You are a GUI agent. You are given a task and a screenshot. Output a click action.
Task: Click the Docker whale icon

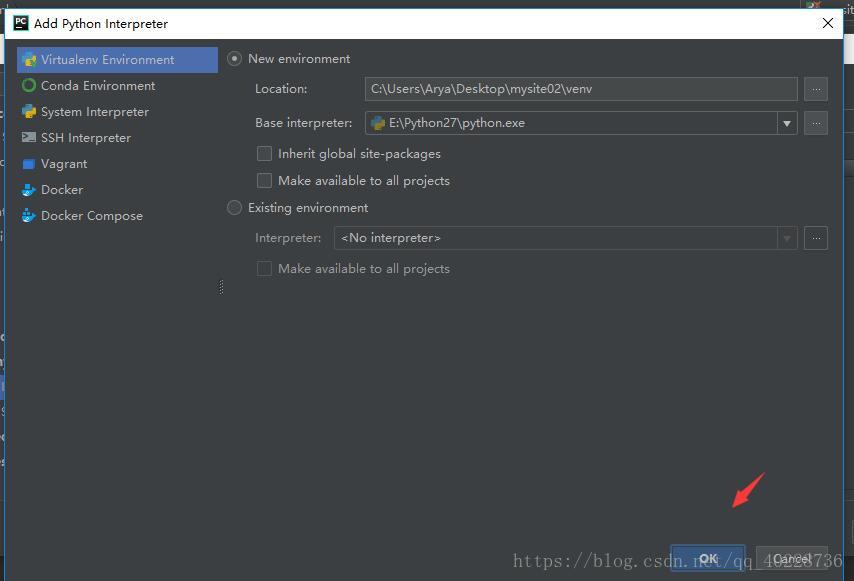click(29, 190)
